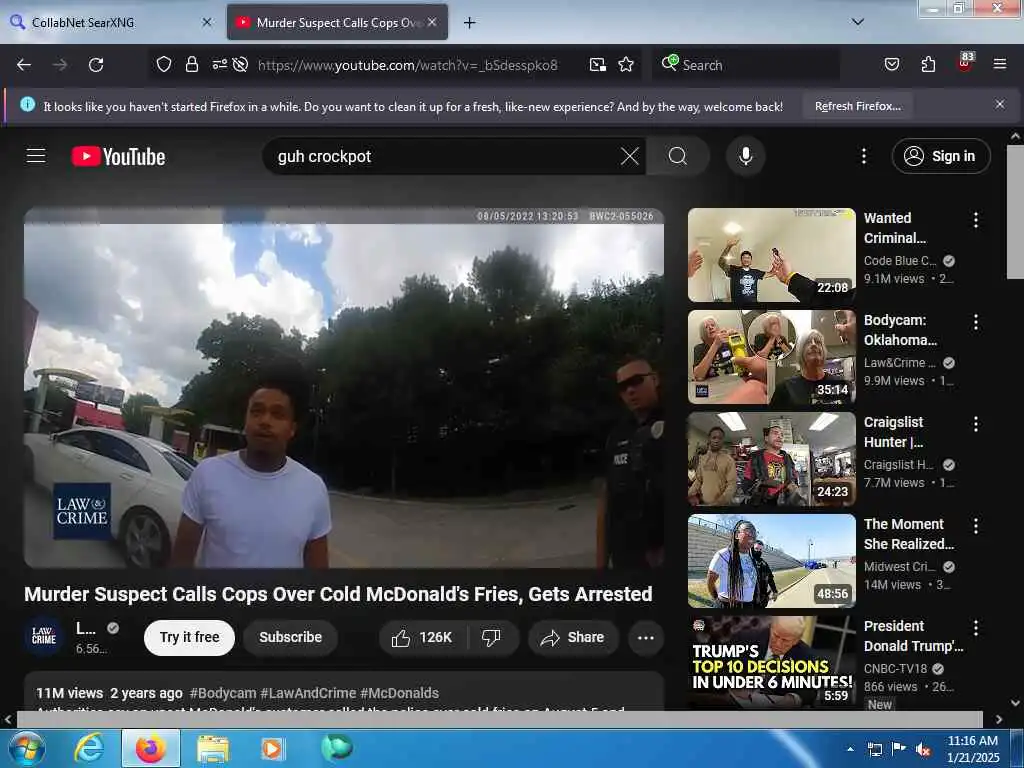The width and height of the screenshot is (1024, 768).
Task: Click the Firefox Search field in toolbar
Action: (746, 65)
